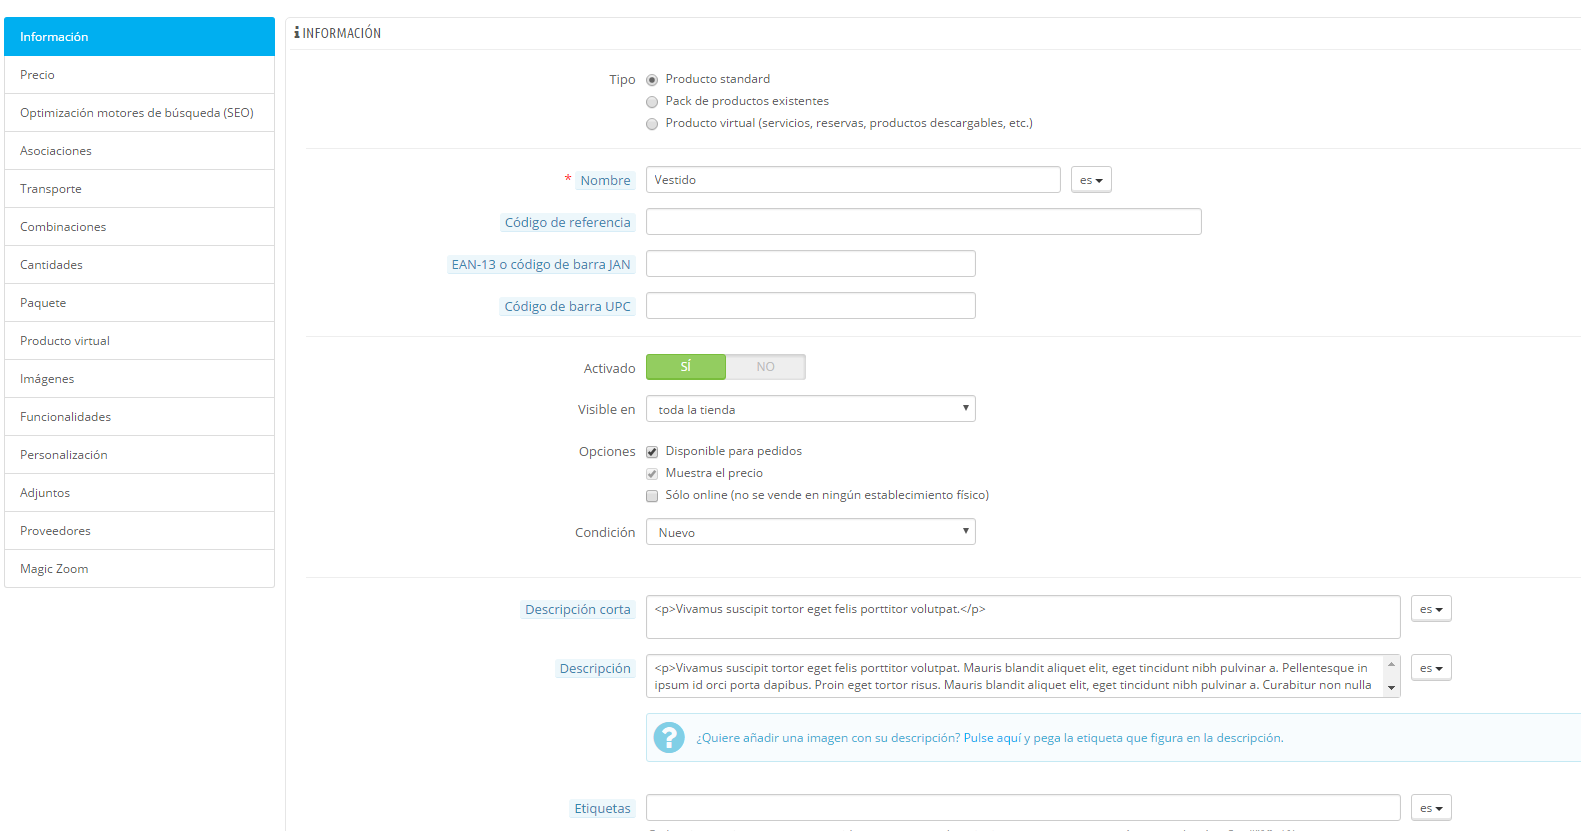Click the image tag help link text
The width and height of the screenshot is (1581, 831).
point(990,738)
